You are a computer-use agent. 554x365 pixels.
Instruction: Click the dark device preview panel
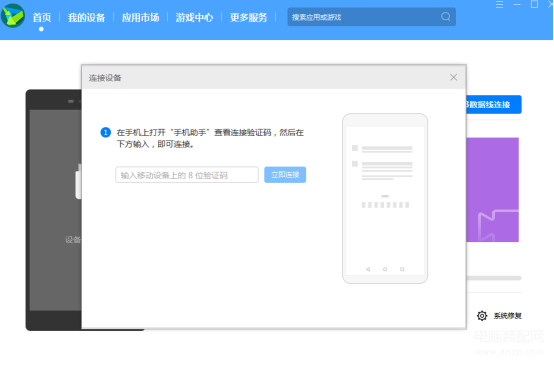pyautogui.click(x=54, y=210)
